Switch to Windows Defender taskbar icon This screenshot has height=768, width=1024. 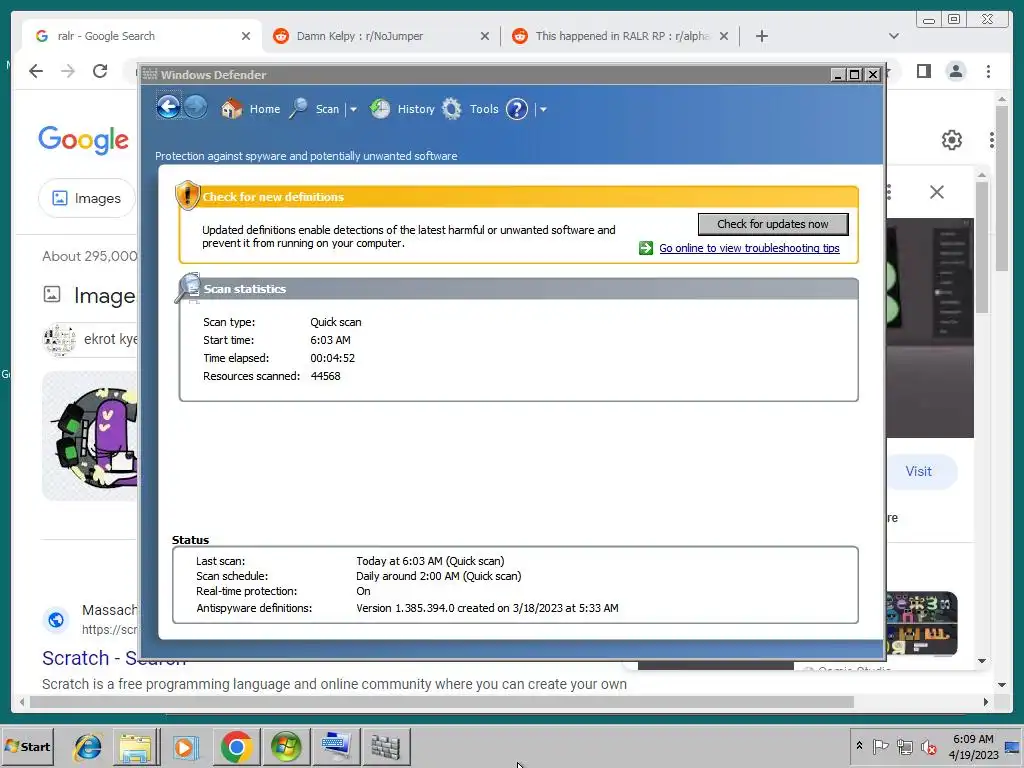tap(385, 746)
